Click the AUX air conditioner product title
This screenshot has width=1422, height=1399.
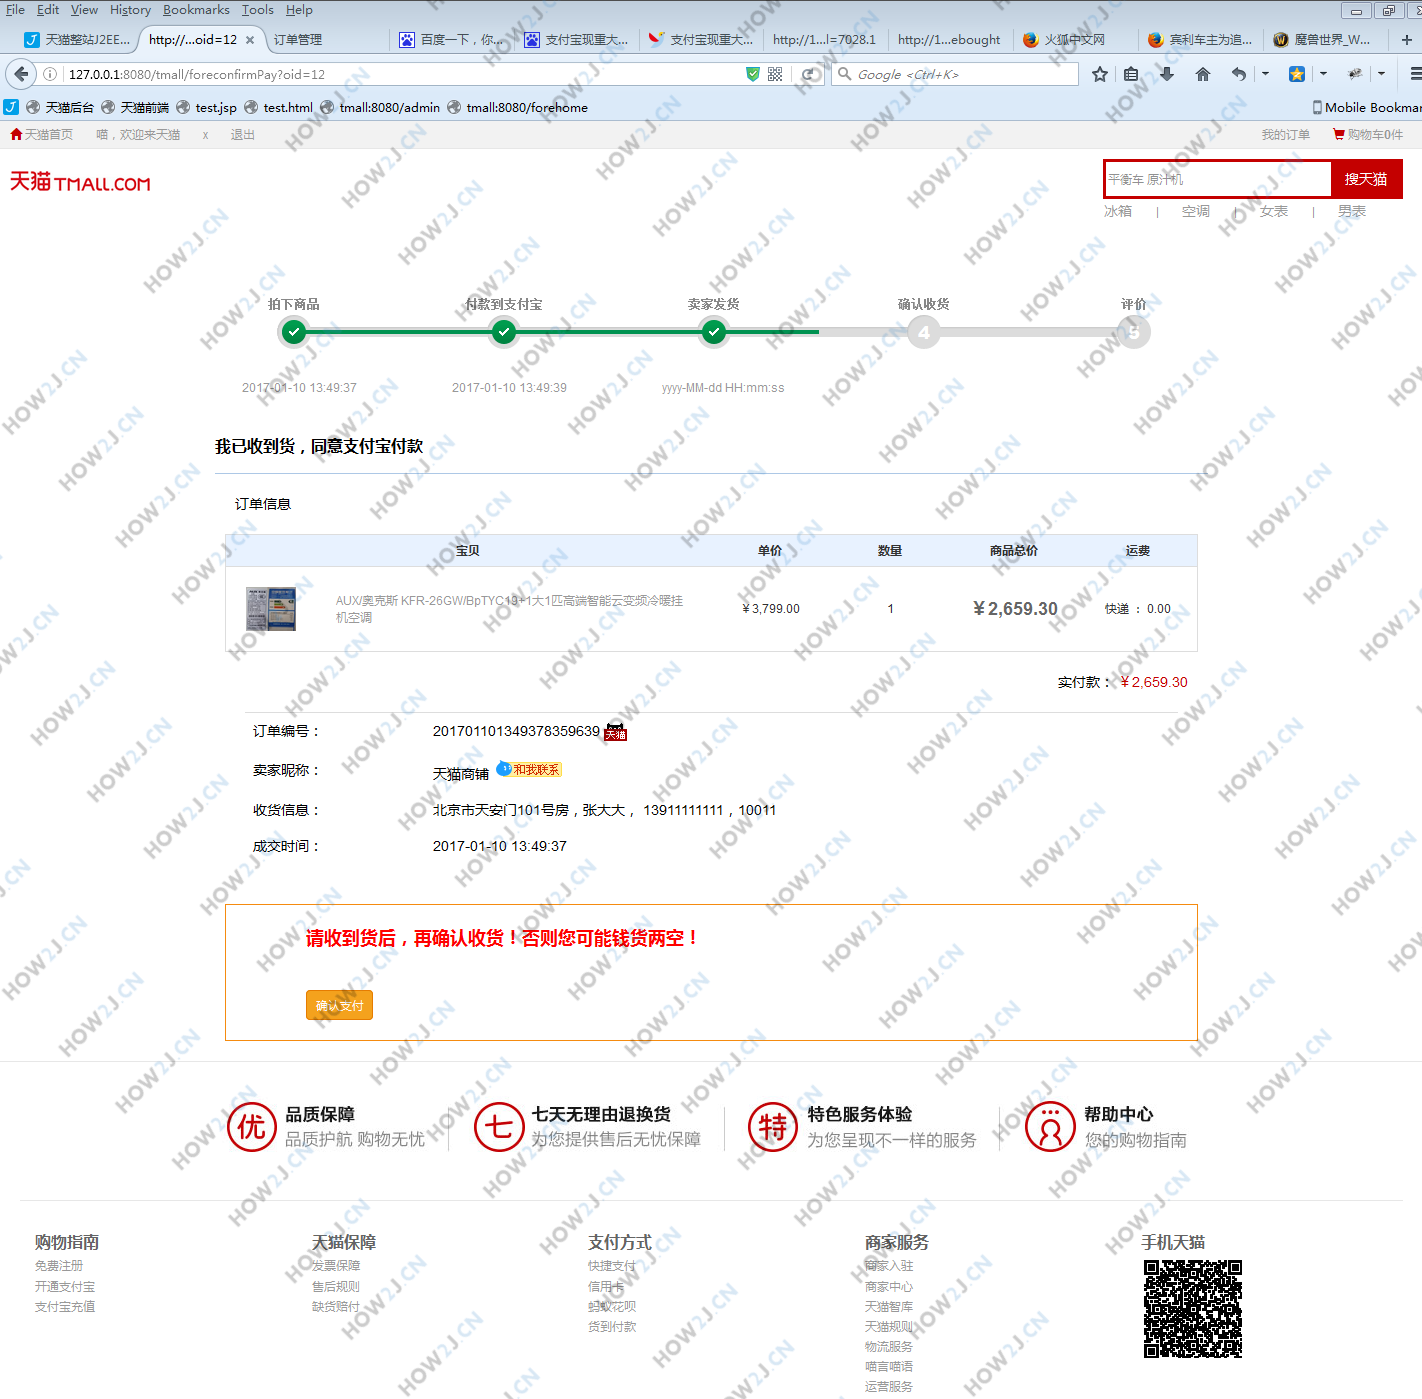pyautogui.click(x=509, y=609)
